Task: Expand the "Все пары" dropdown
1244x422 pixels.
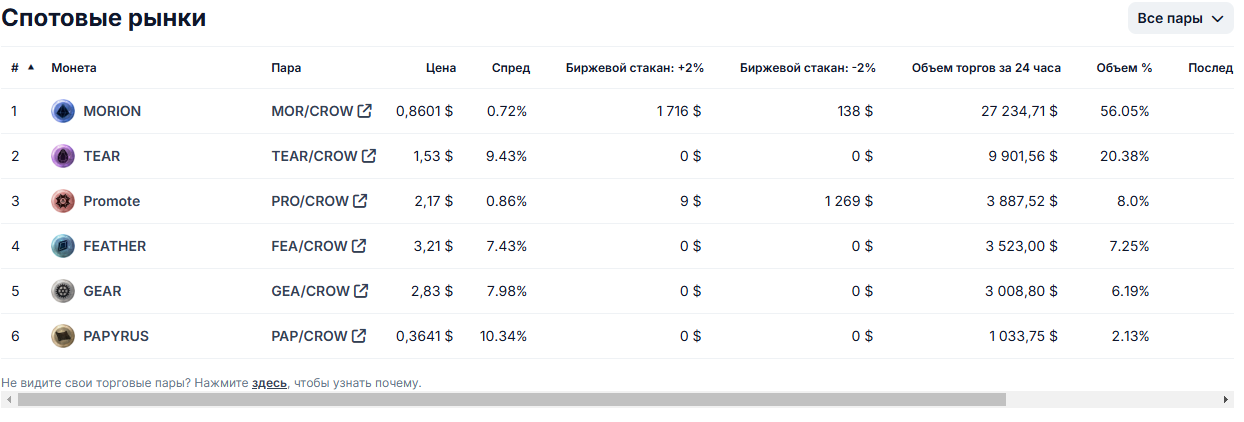Action: pyautogui.click(x=1180, y=19)
